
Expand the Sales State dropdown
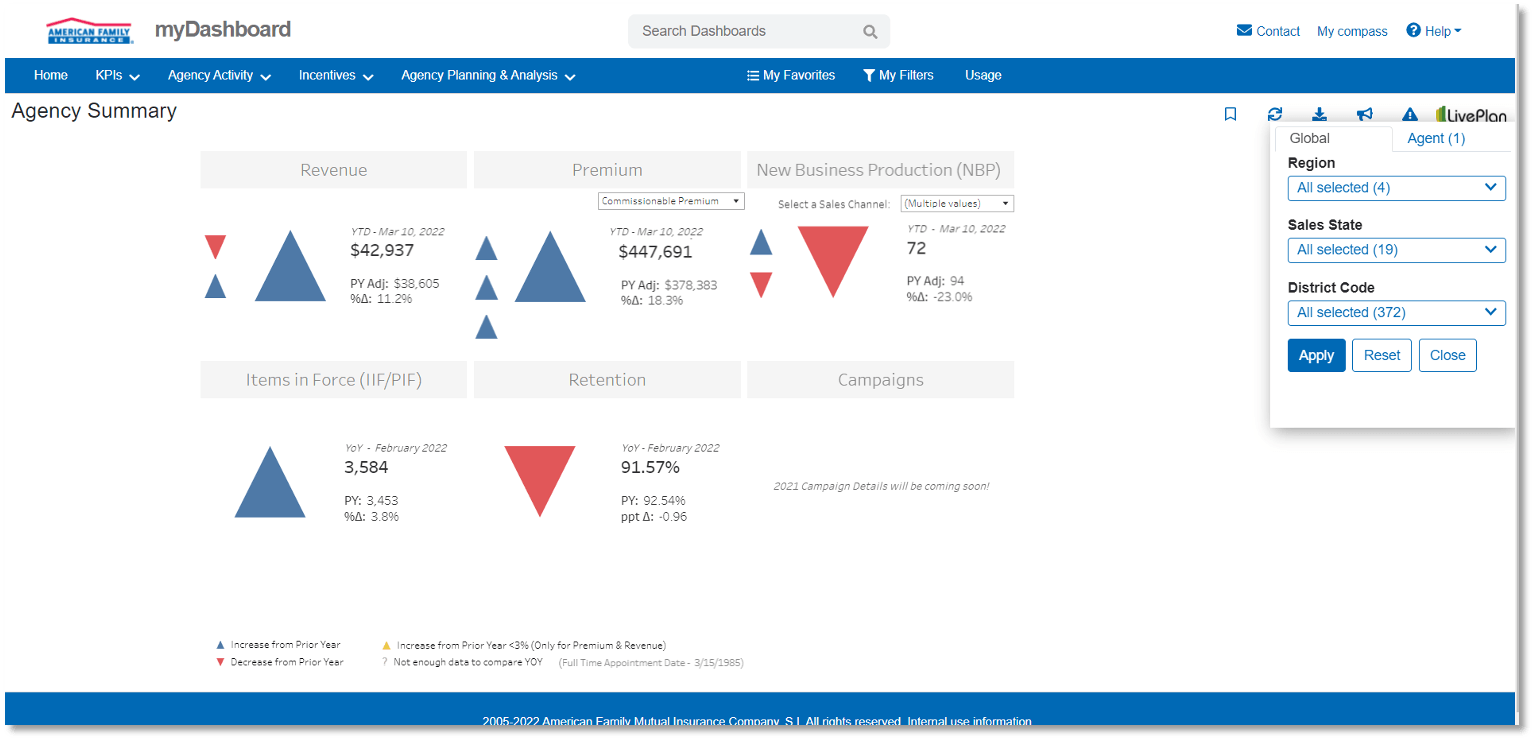click(1396, 250)
